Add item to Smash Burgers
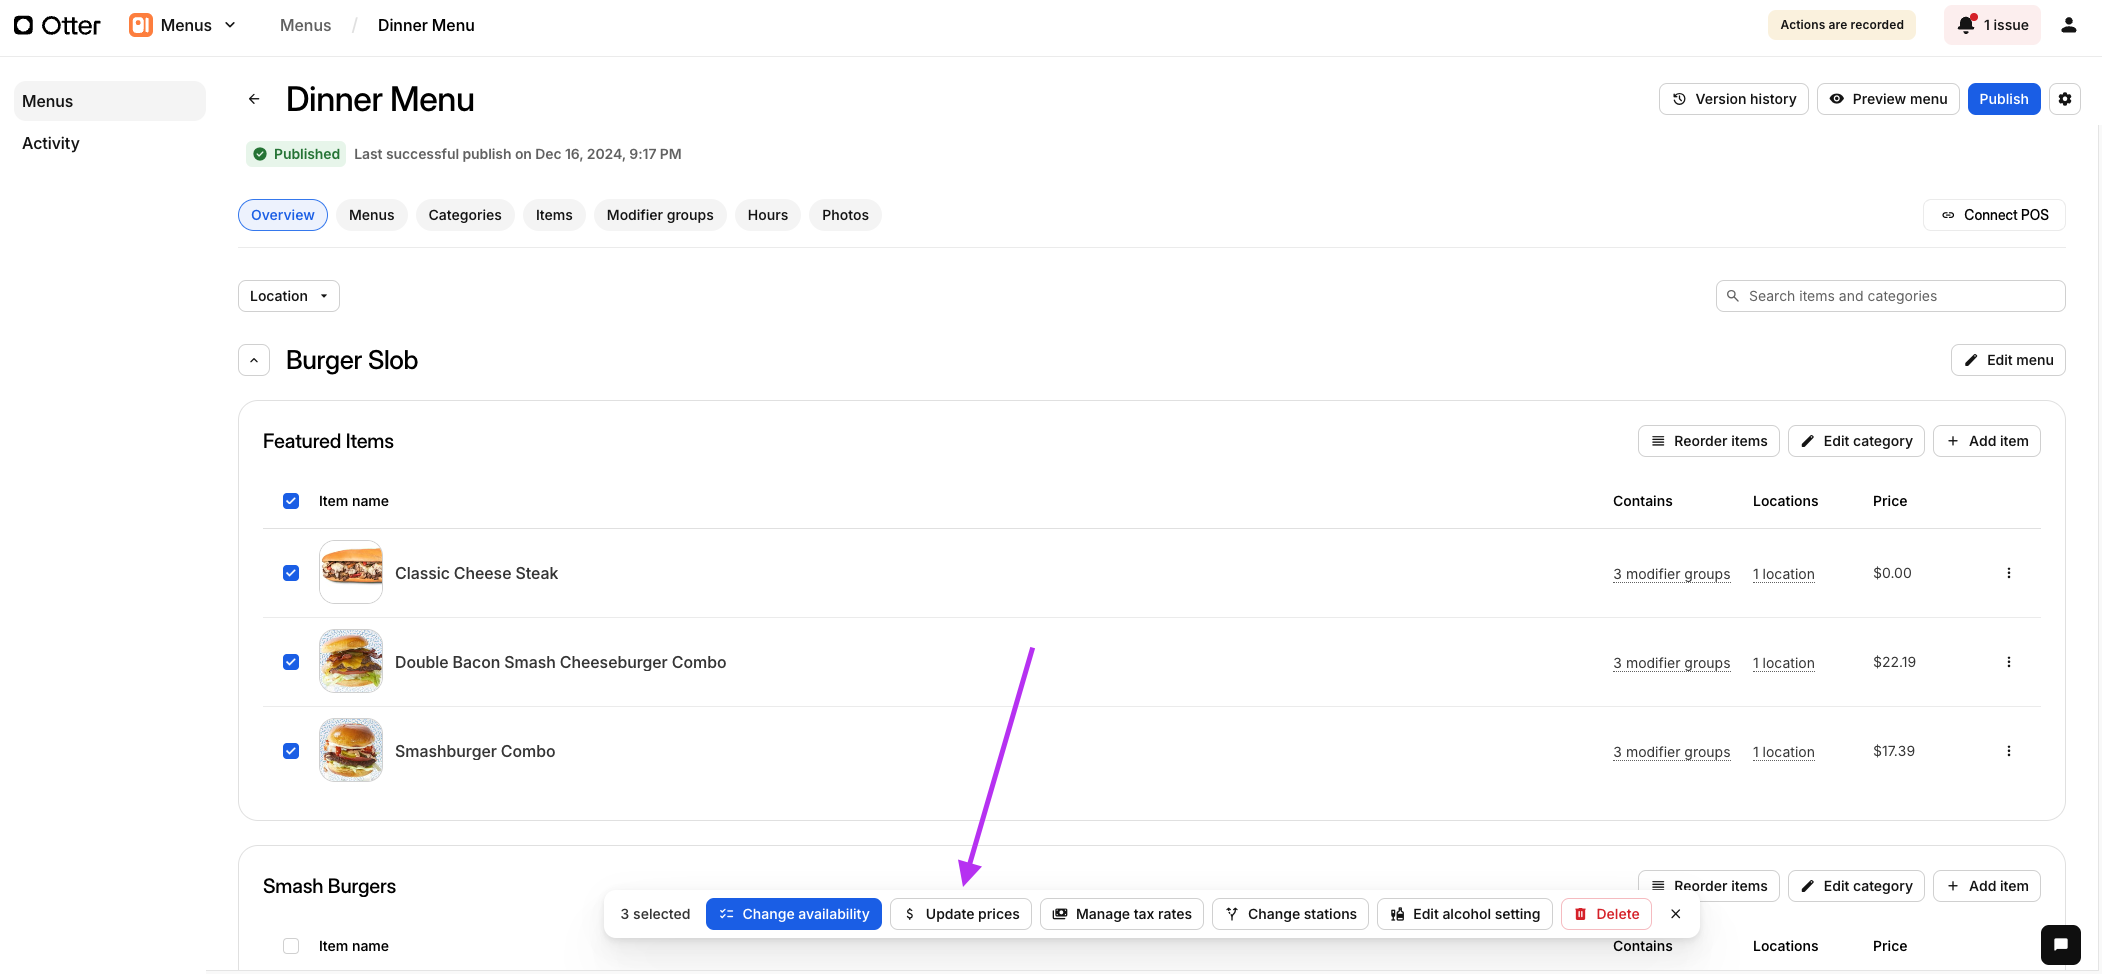Image resolution: width=2102 pixels, height=974 pixels. pyautogui.click(x=1987, y=886)
